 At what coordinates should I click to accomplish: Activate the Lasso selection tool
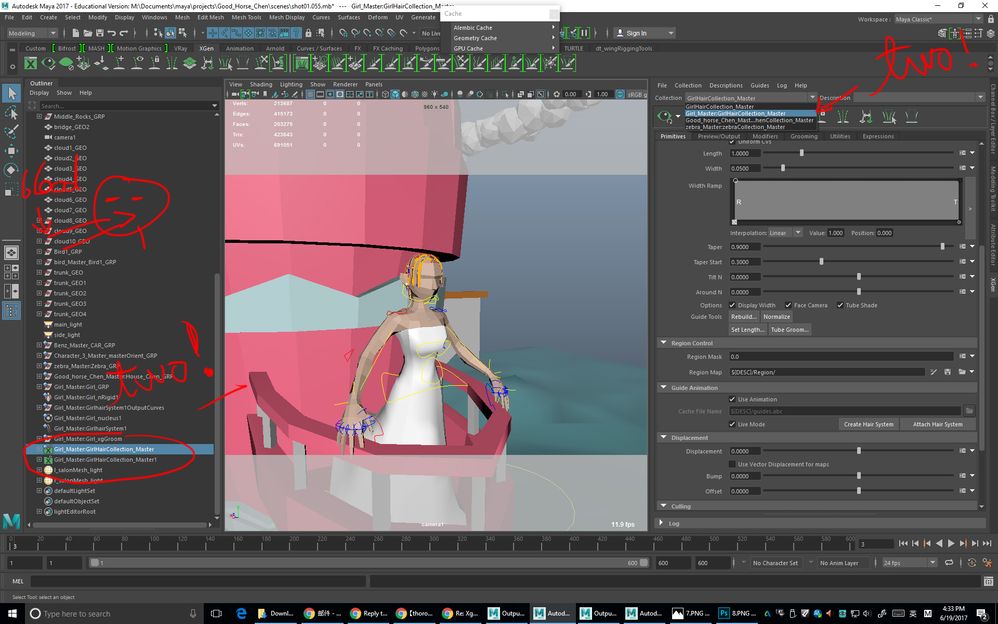point(11,113)
